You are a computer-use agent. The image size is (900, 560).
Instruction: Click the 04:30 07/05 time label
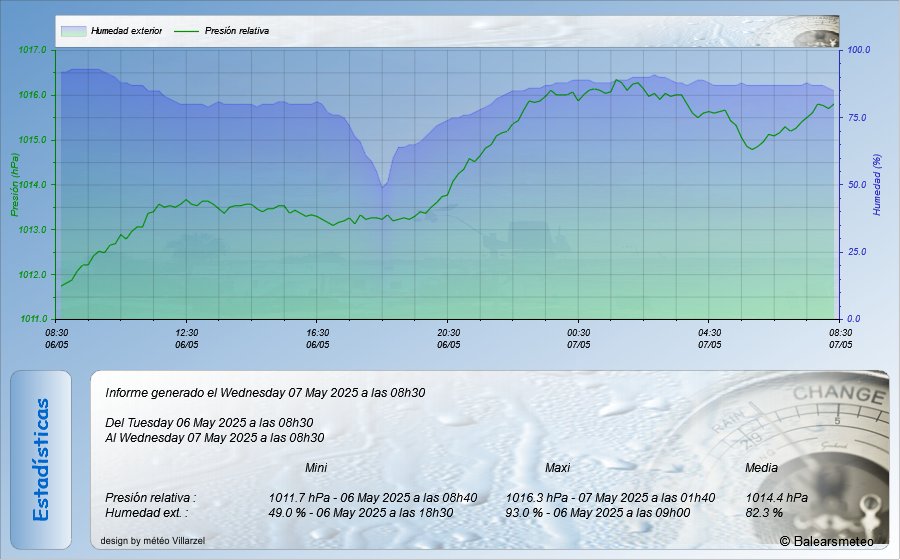click(x=709, y=339)
